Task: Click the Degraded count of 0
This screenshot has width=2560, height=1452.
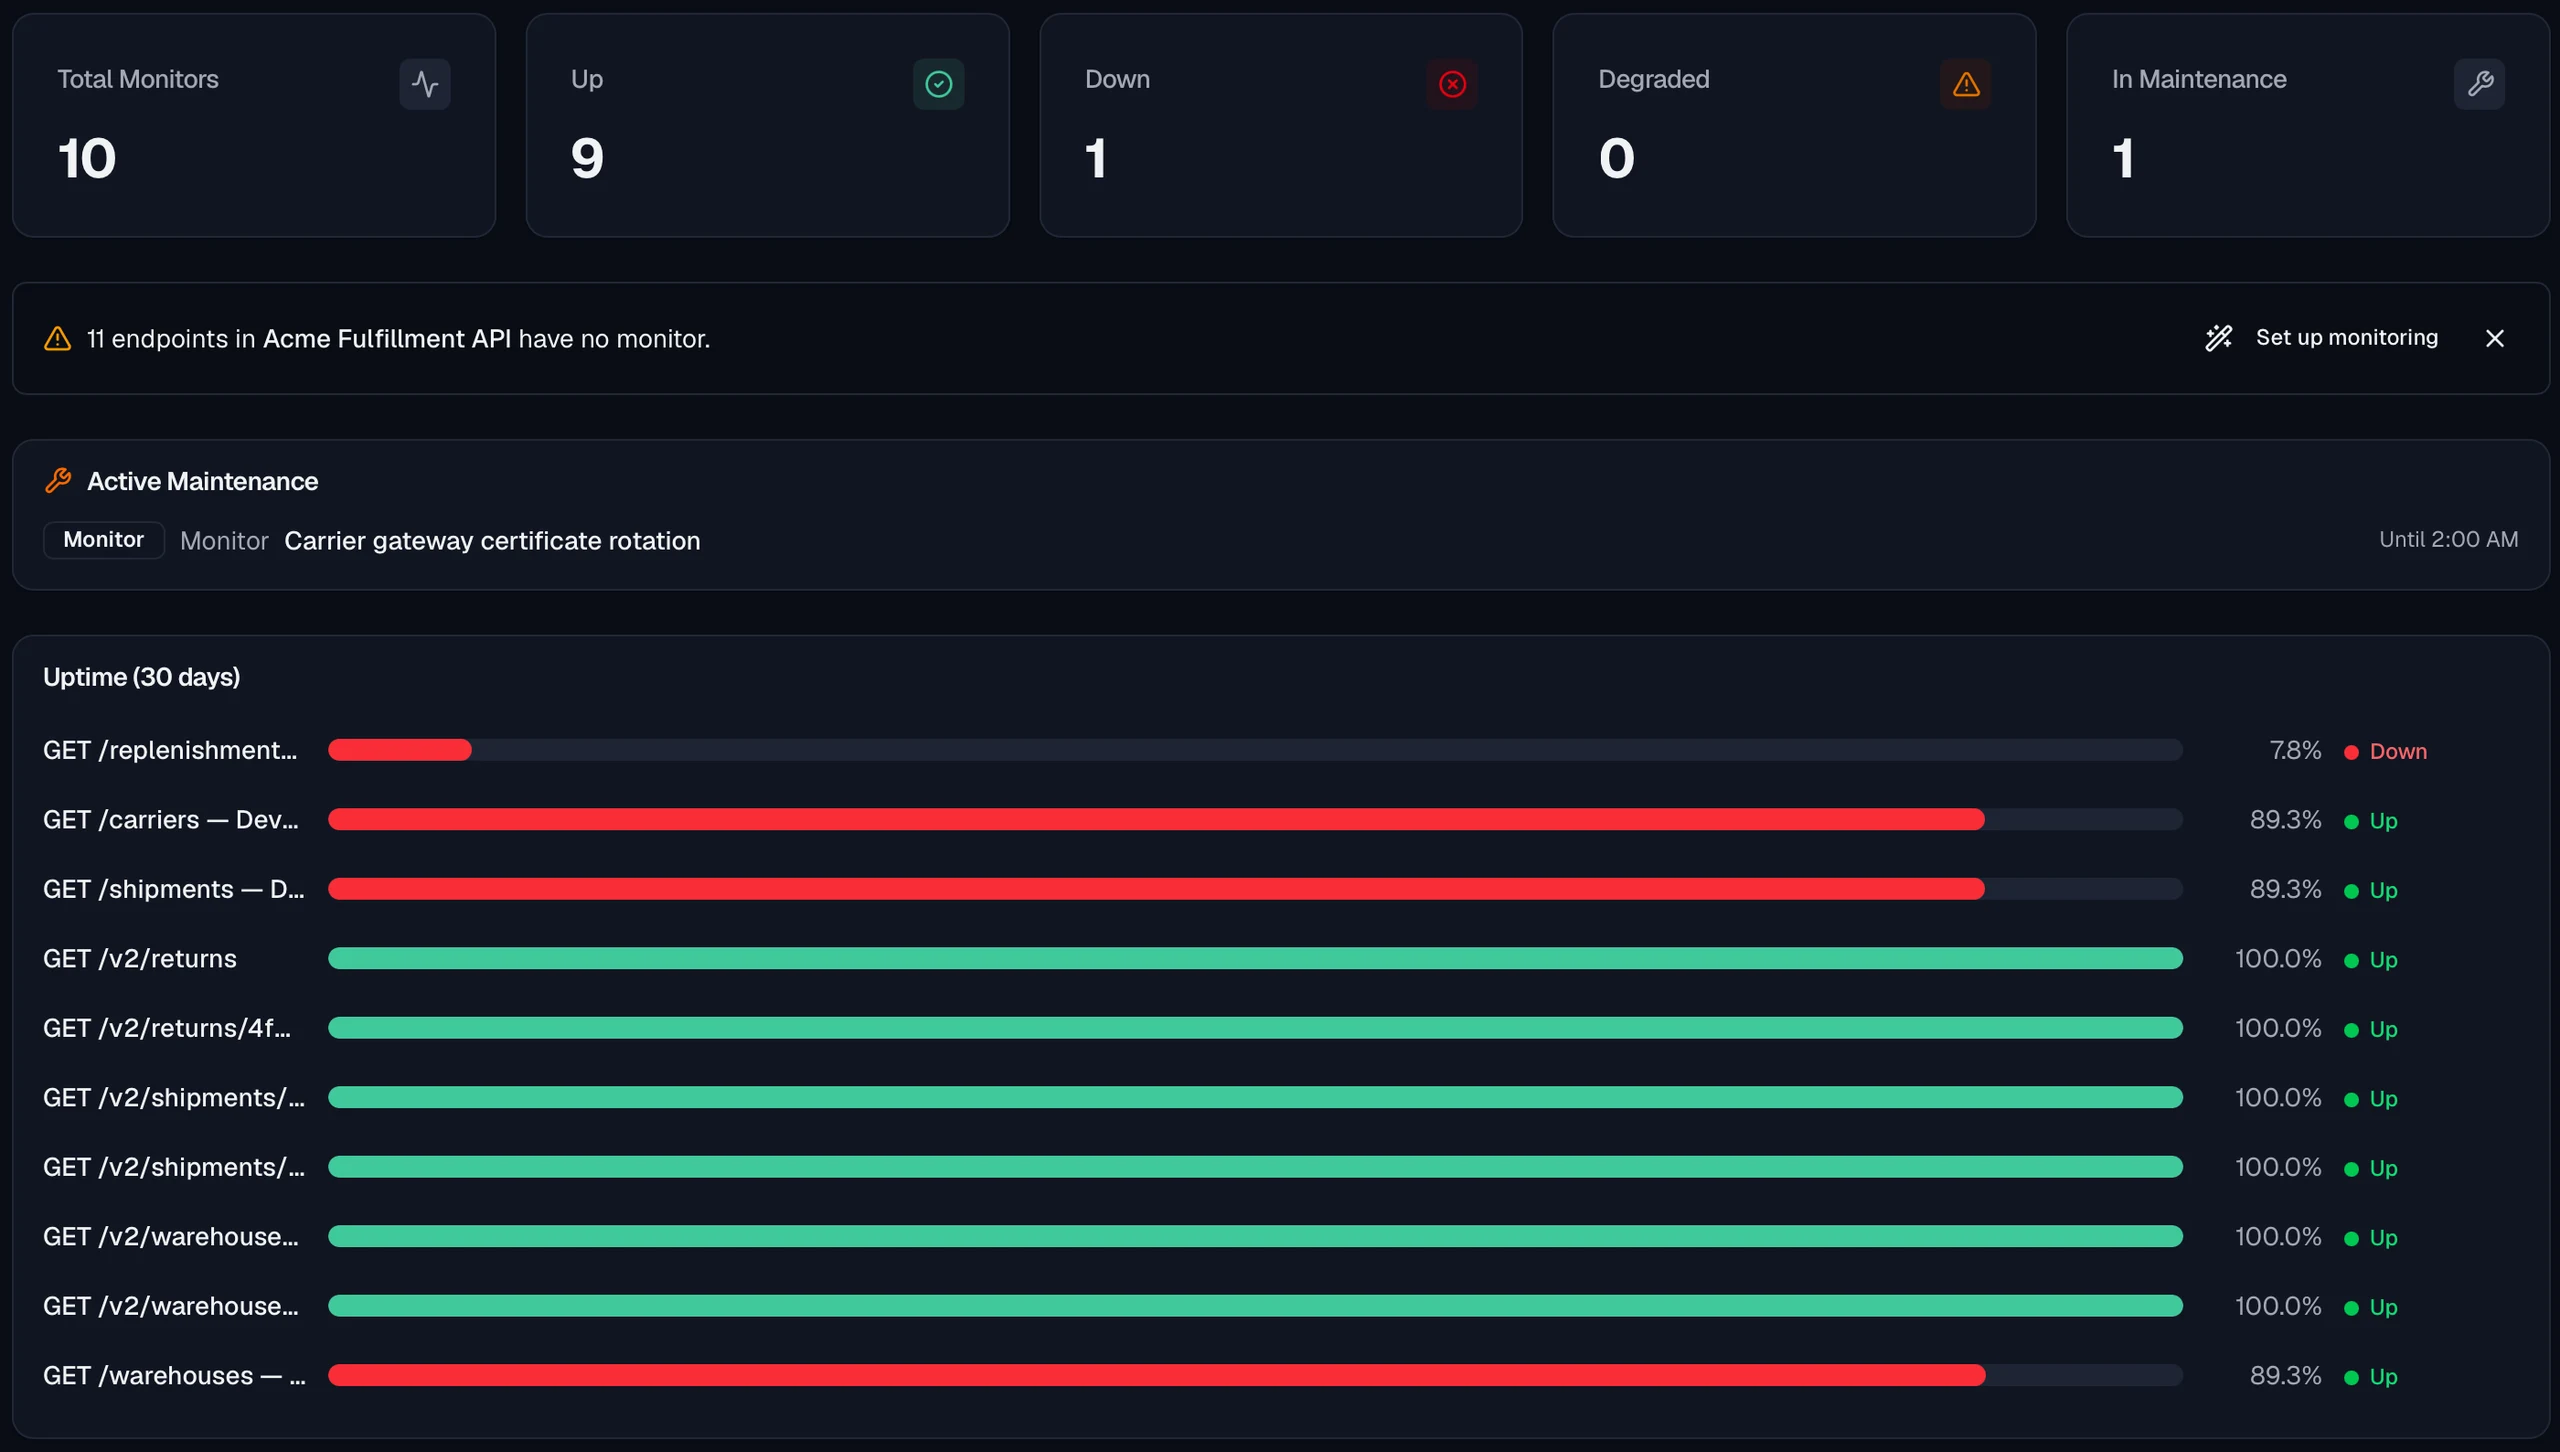Action: [1616, 158]
